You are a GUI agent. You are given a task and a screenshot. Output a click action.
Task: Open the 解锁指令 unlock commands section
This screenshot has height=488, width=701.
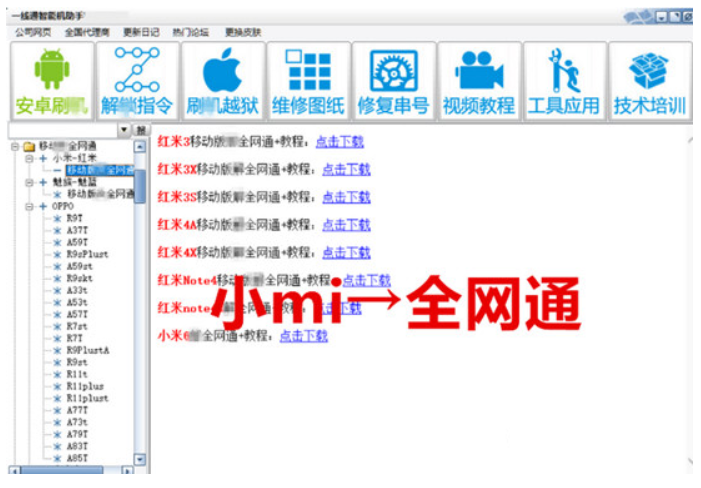[x=138, y=81]
